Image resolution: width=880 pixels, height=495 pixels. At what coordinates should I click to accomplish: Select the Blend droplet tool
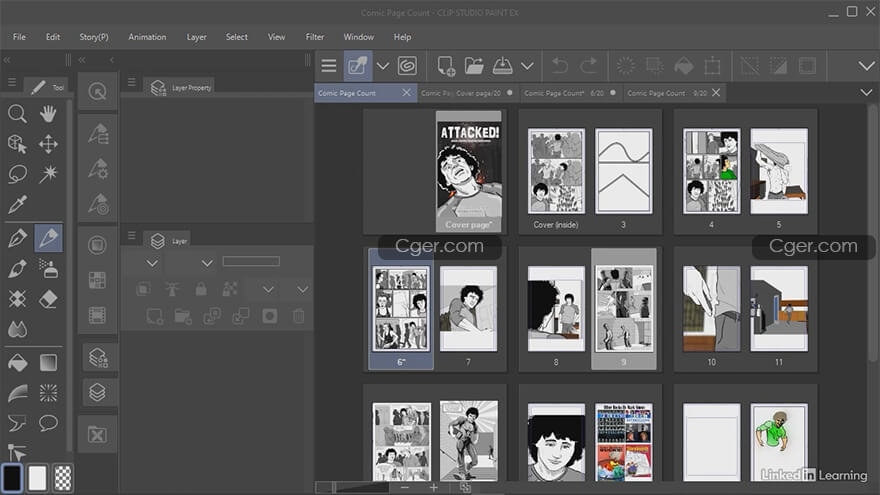click(17, 329)
